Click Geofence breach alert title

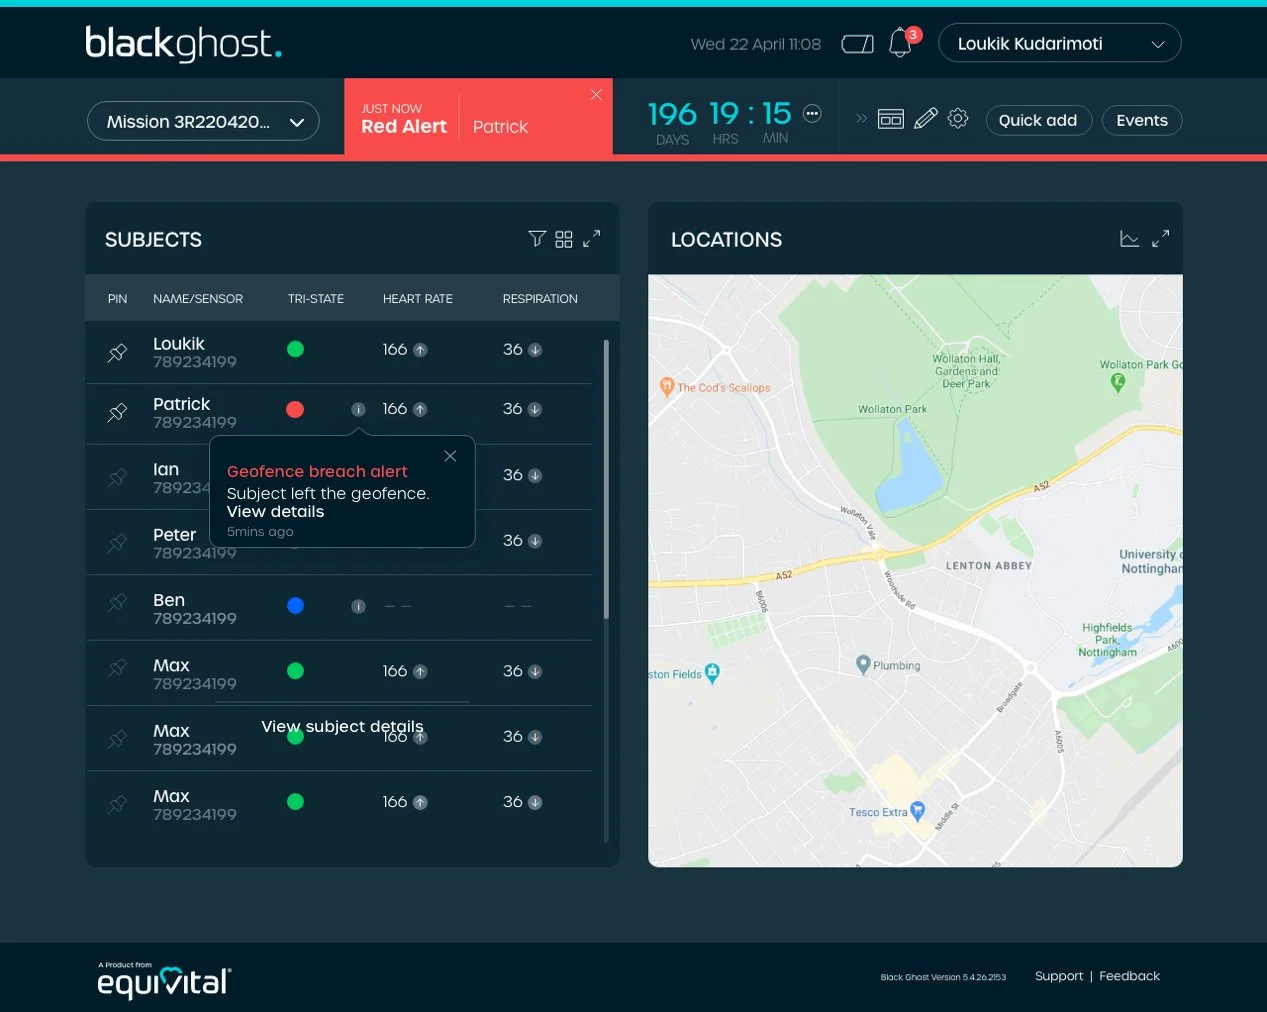(x=317, y=471)
